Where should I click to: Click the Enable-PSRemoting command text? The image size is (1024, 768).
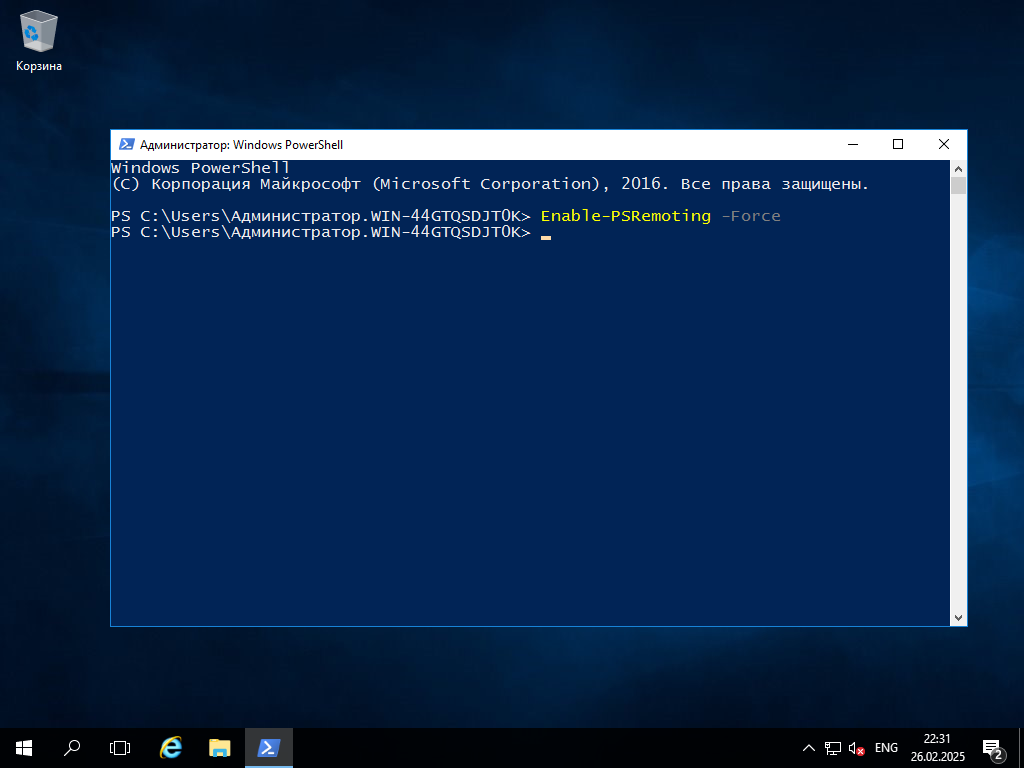pyautogui.click(x=626, y=216)
